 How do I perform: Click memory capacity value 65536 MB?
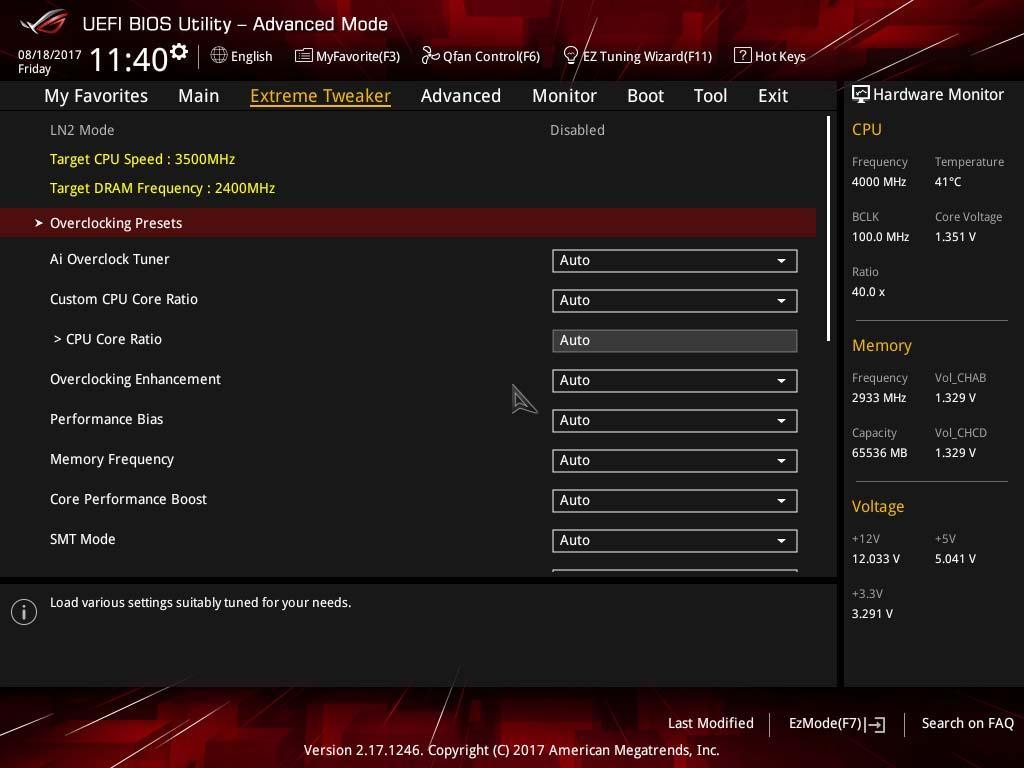[x=880, y=453]
